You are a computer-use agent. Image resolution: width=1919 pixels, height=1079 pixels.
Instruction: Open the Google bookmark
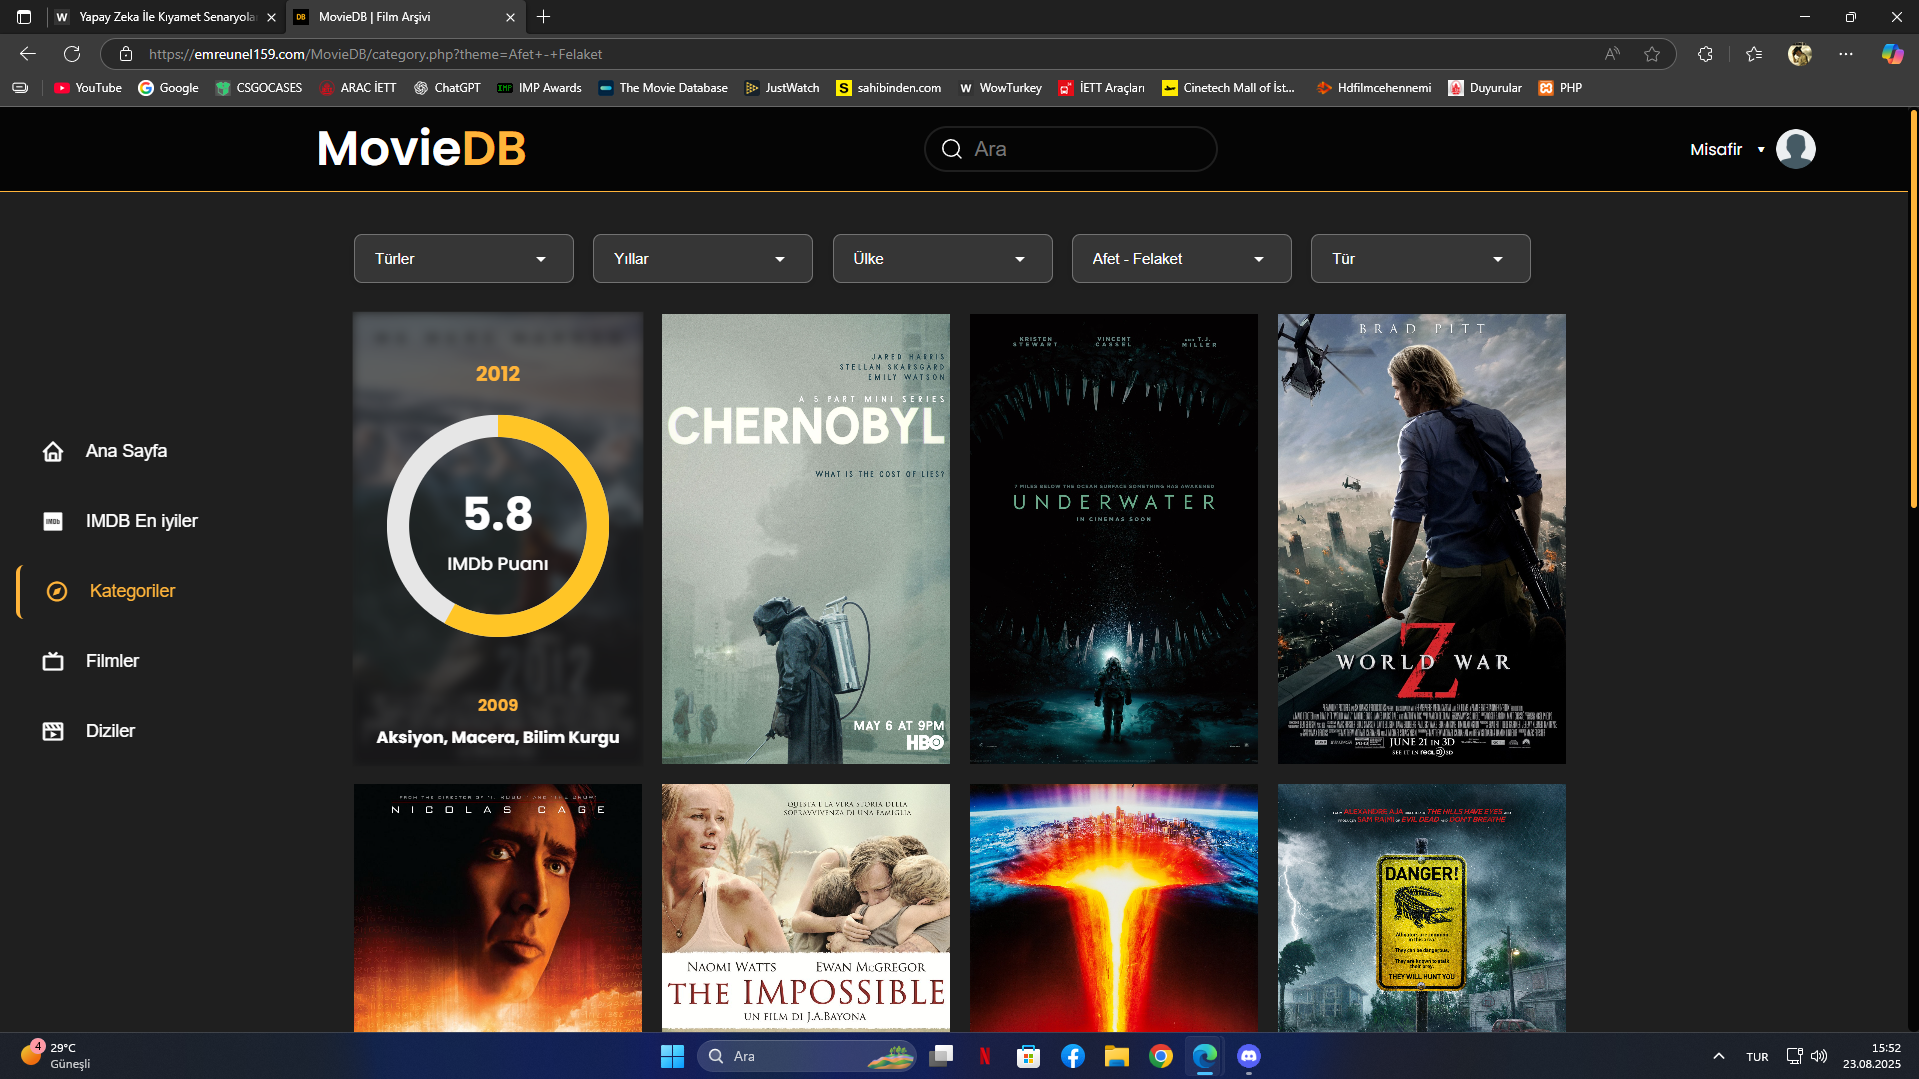tap(168, 88)
